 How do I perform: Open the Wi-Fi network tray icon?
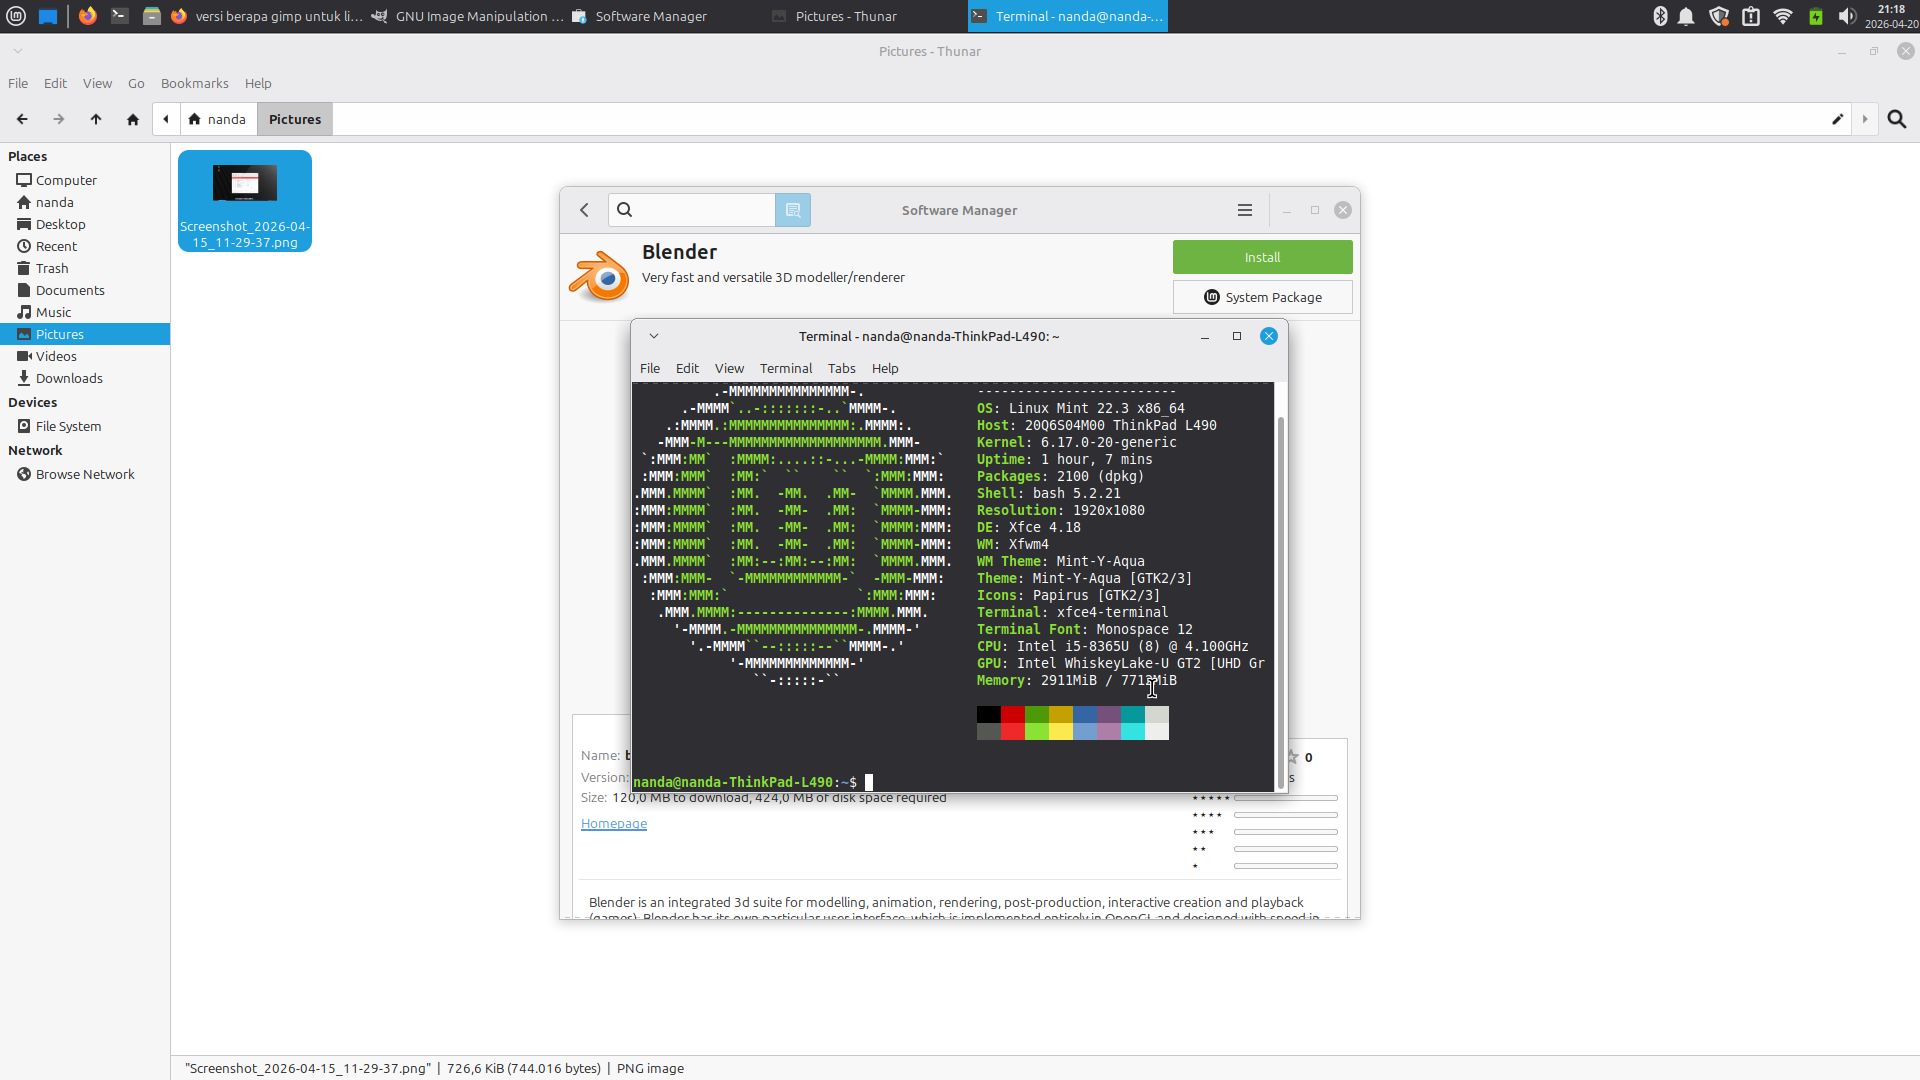tap(1783, 16)
